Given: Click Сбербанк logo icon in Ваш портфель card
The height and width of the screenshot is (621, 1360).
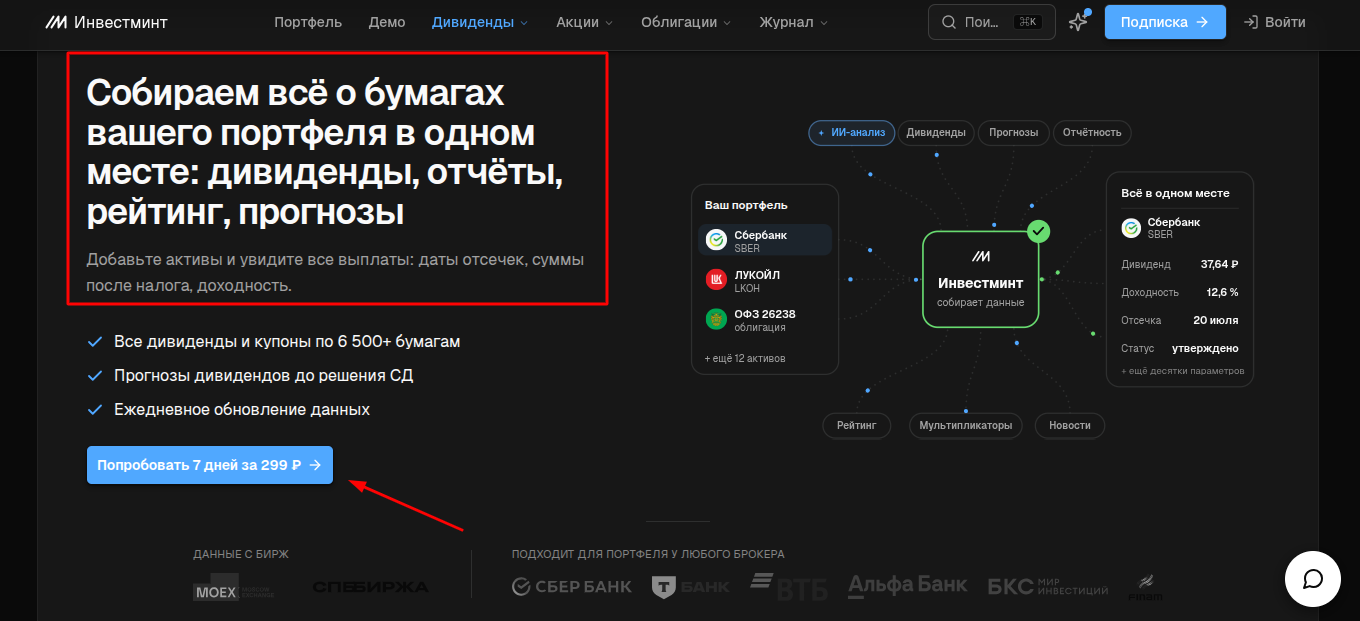Looking at the screenshot, I should pos(716,240).
